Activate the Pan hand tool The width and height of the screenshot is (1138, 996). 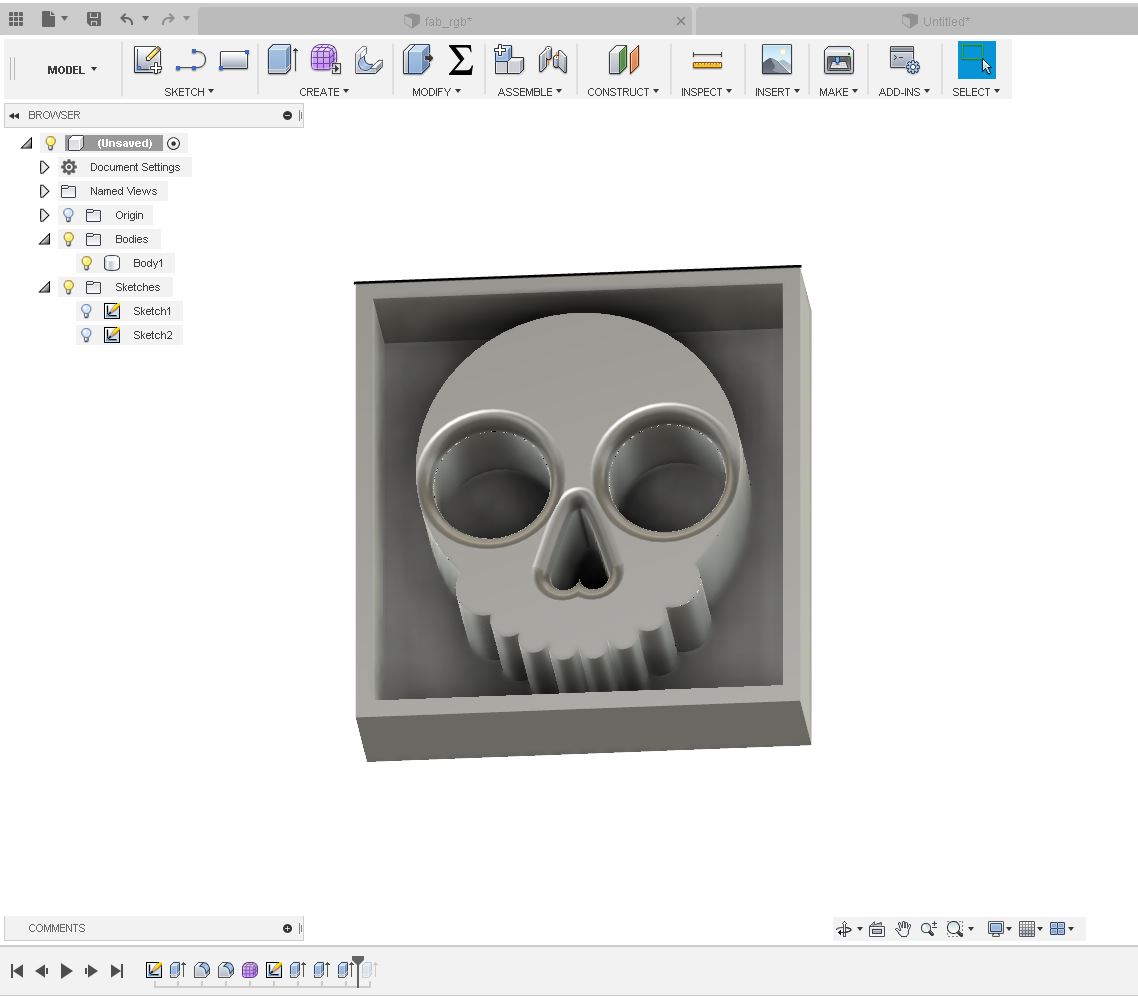pyautogui.click(x=903, y=929)
